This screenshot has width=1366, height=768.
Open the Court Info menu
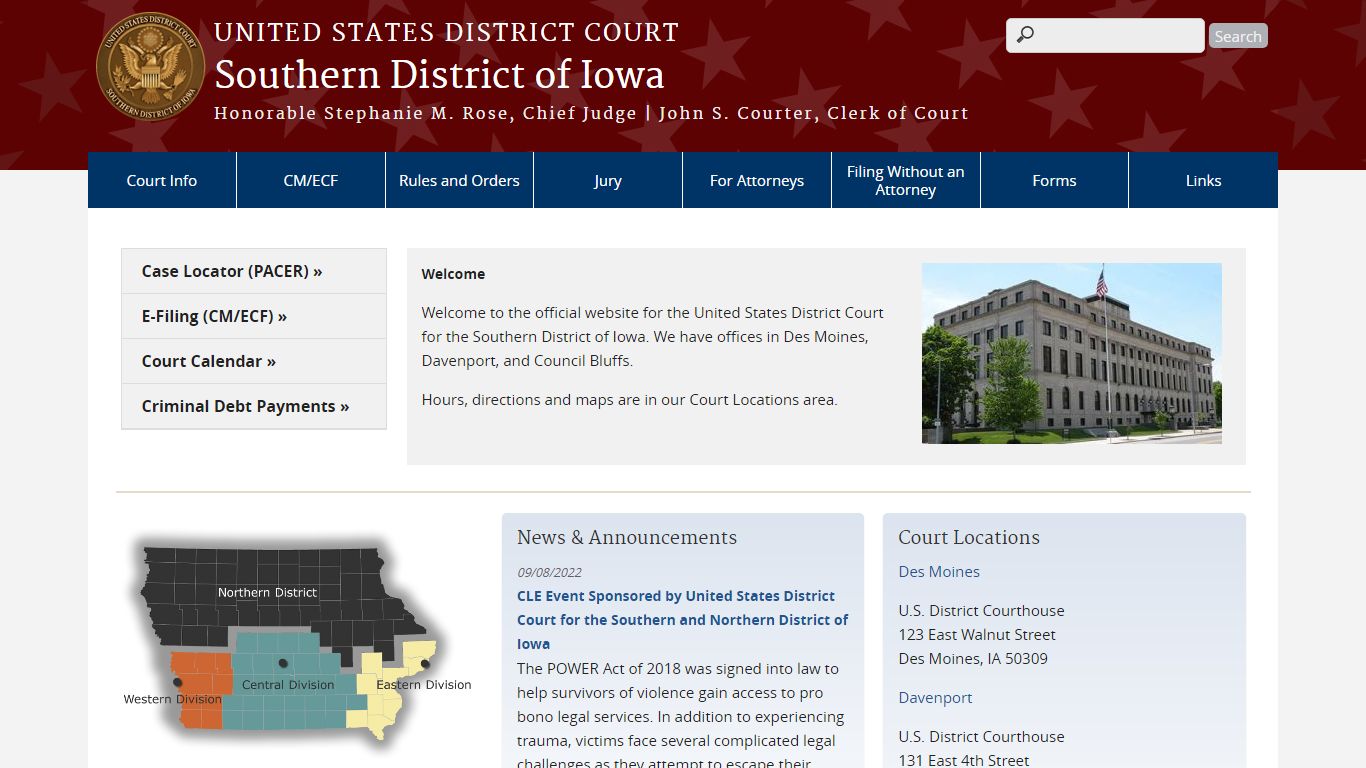(x=162, y=180)
